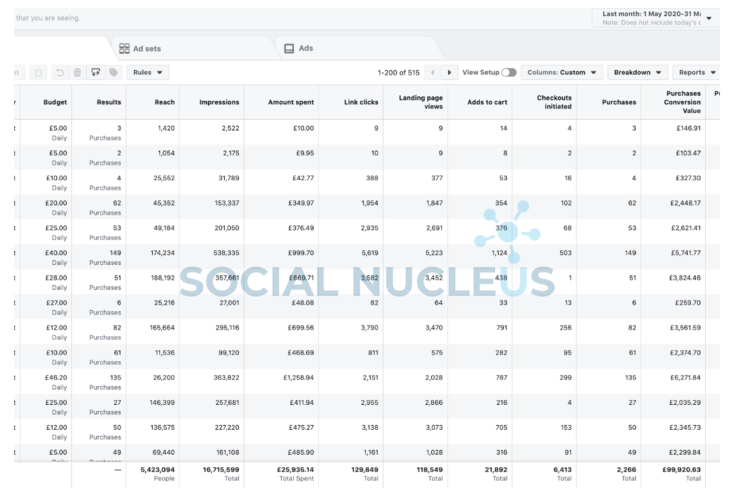Screen dimensions: 734x497
Task: Open the Last month date range picker
Action: point(656,18)
